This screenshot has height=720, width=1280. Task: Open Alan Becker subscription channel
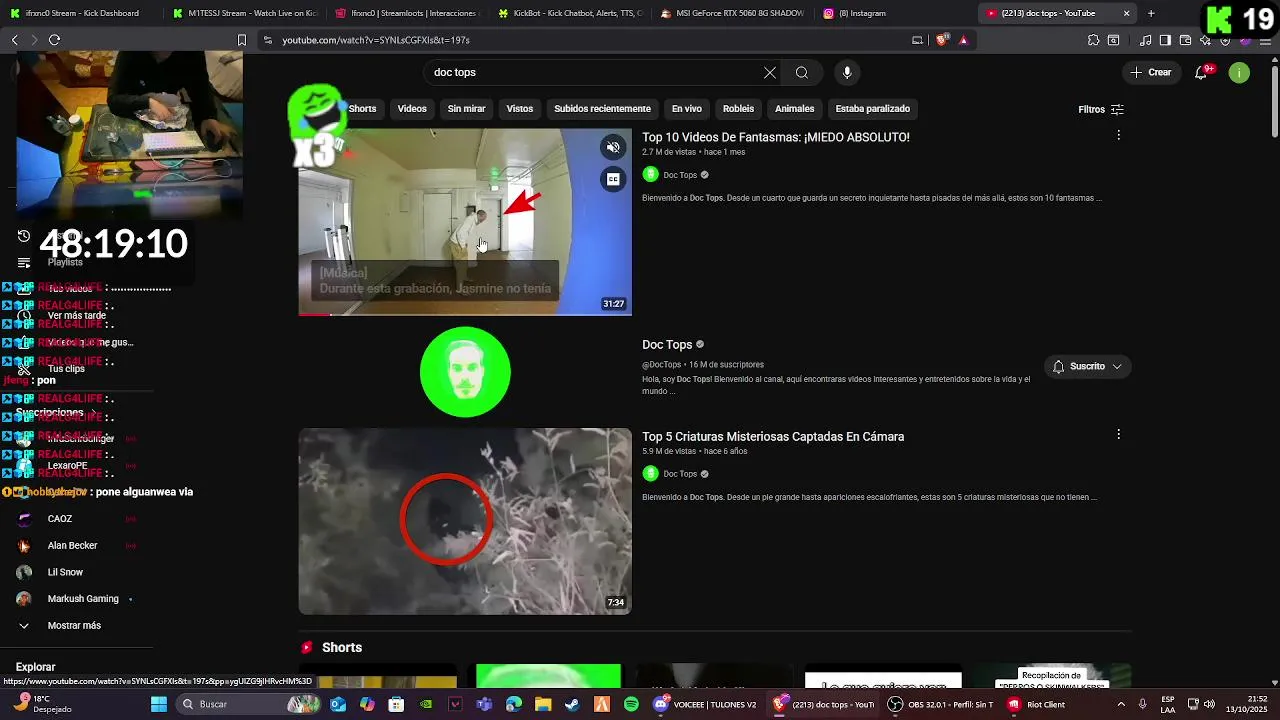(72, 545)
